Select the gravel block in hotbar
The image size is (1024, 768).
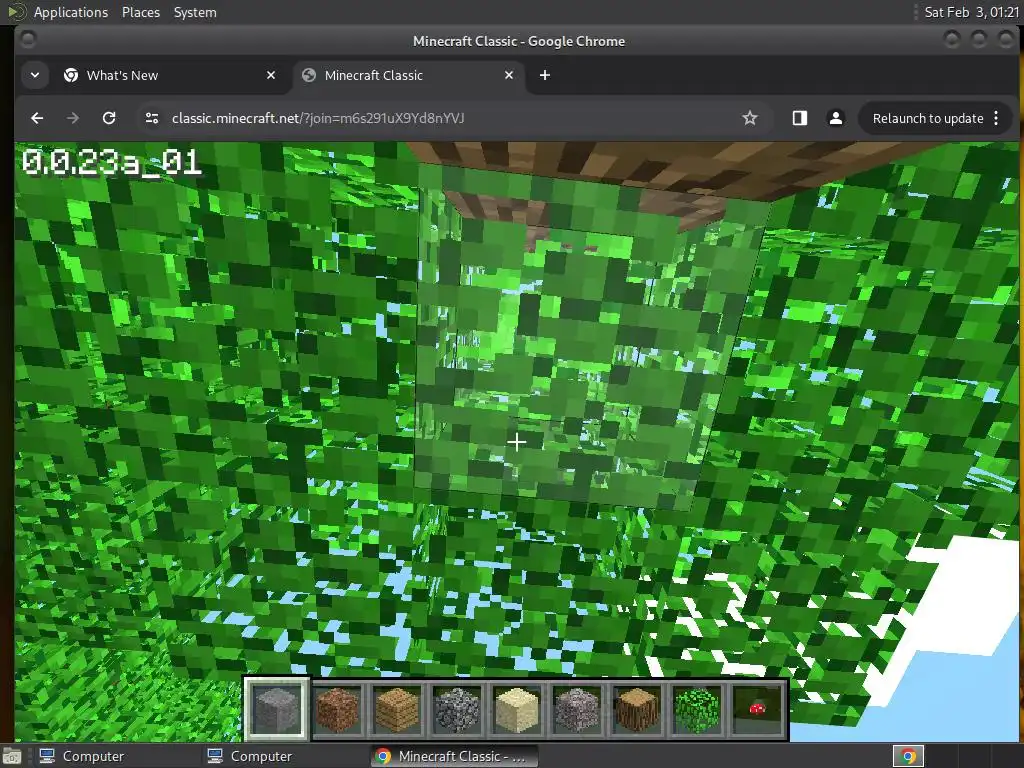pos(577,709)
